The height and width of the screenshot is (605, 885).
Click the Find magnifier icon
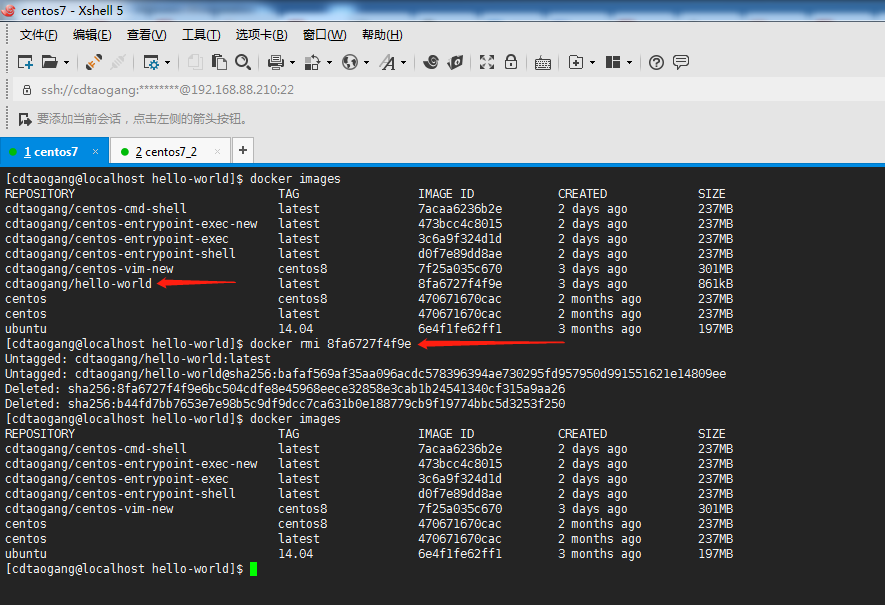243,62
